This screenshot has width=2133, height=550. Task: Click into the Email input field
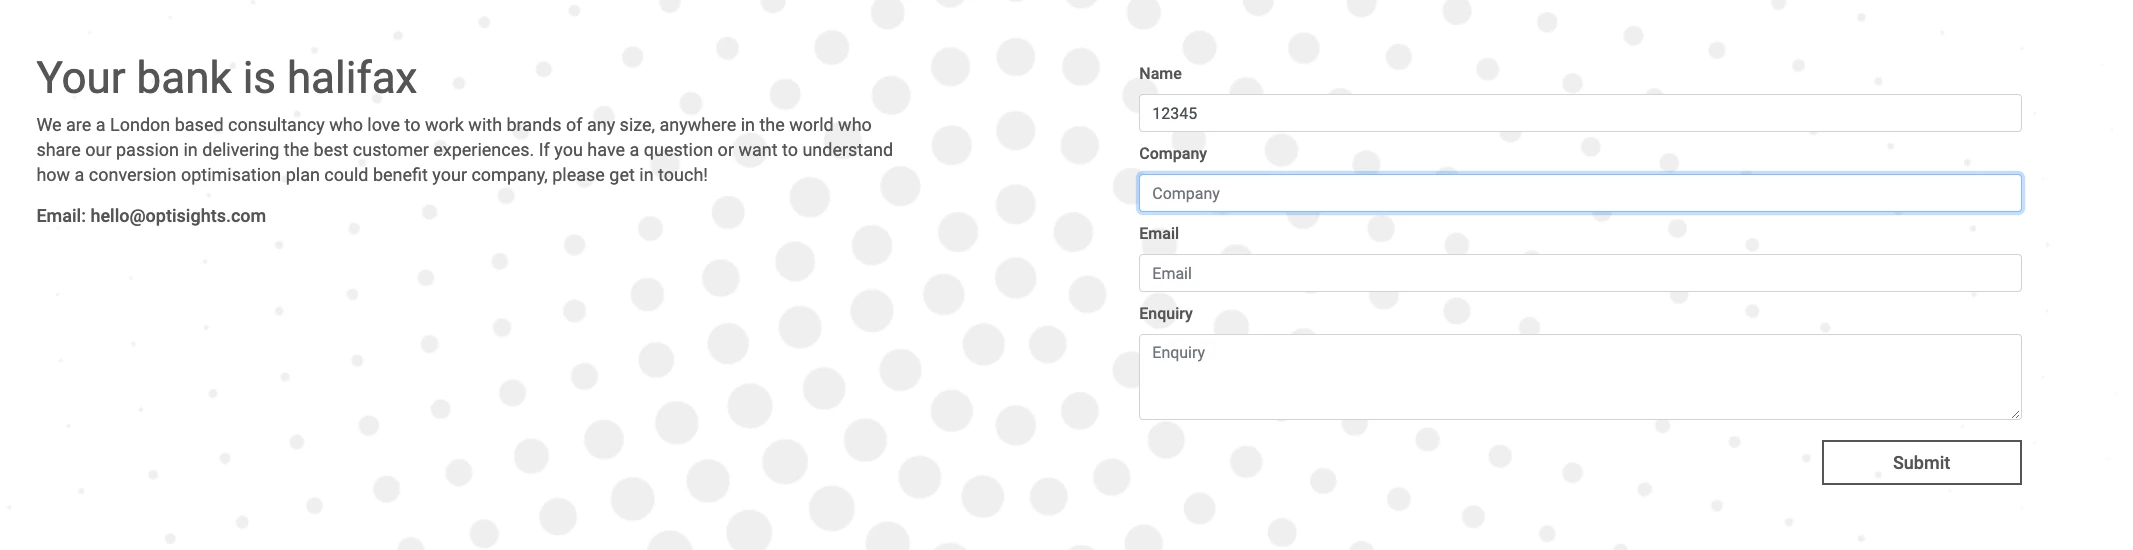click(1580, 273)
